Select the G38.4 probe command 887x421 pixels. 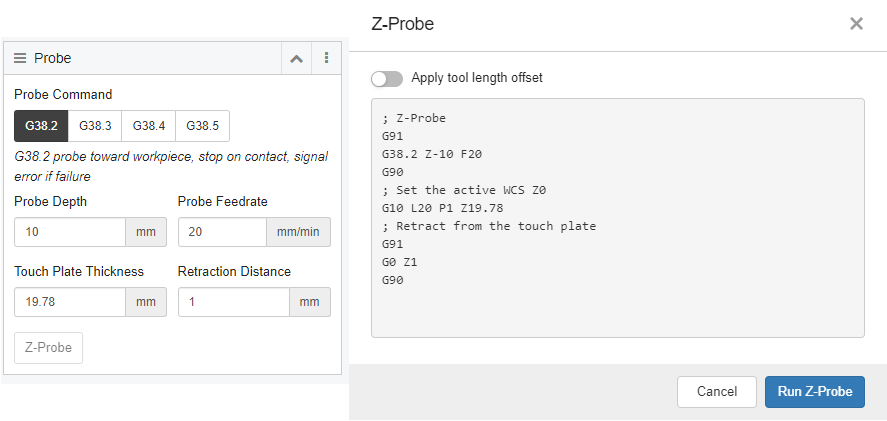pos(149,126)
